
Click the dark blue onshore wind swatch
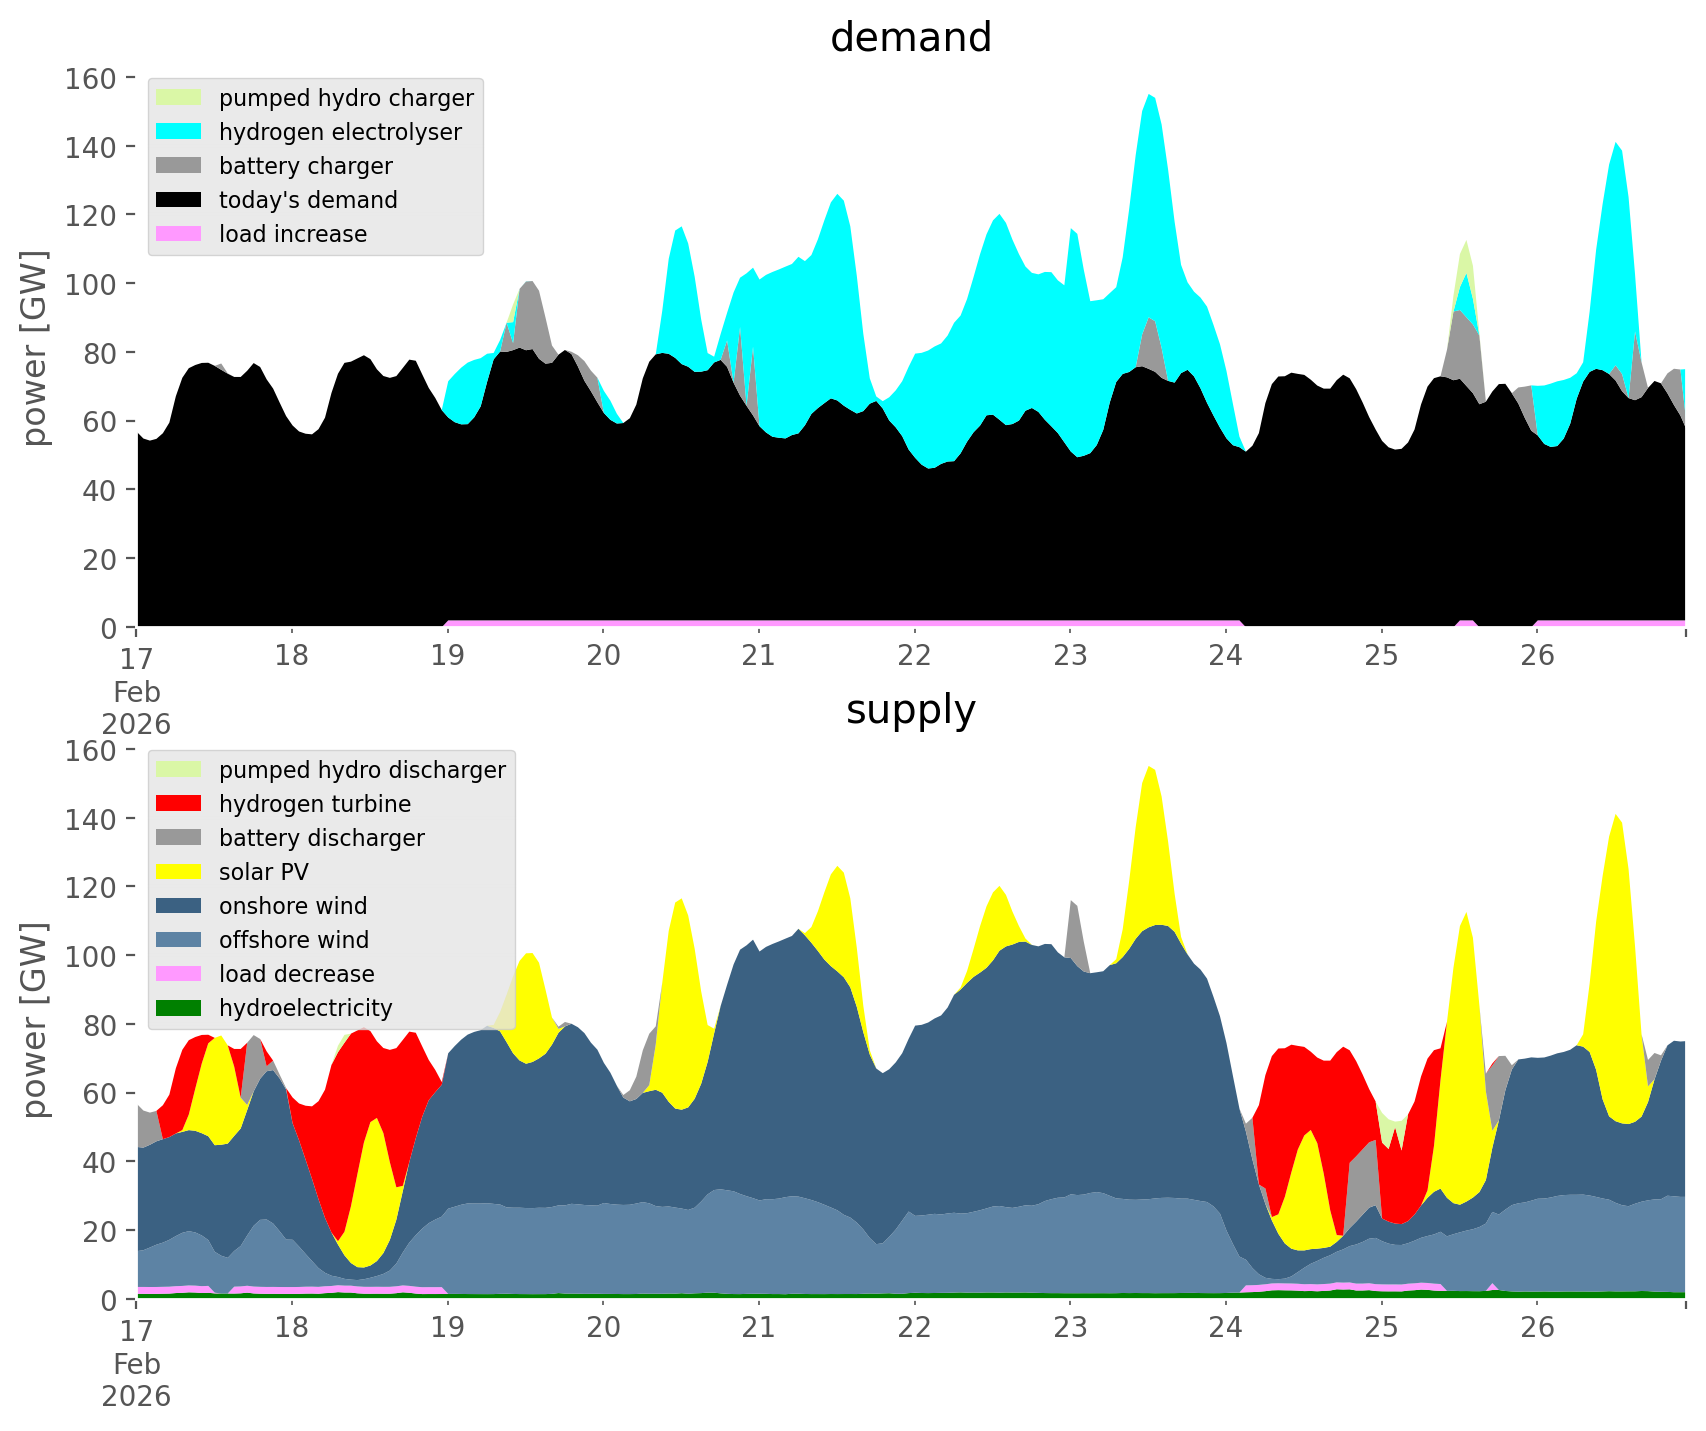[180, 906]
